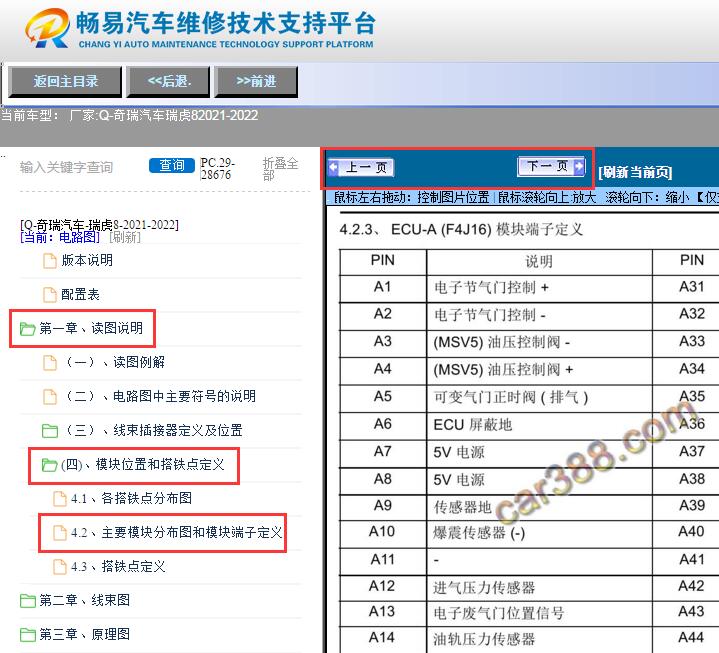Click the 5V 电源 cell in row A8

tap(539, 480)
